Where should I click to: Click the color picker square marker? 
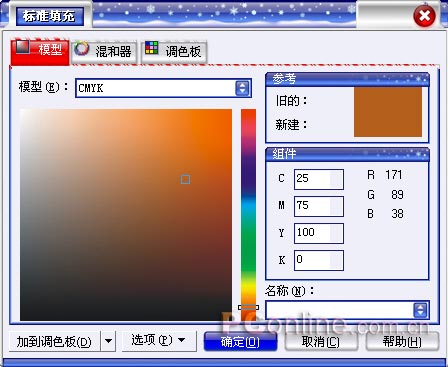tap(185, 179)
